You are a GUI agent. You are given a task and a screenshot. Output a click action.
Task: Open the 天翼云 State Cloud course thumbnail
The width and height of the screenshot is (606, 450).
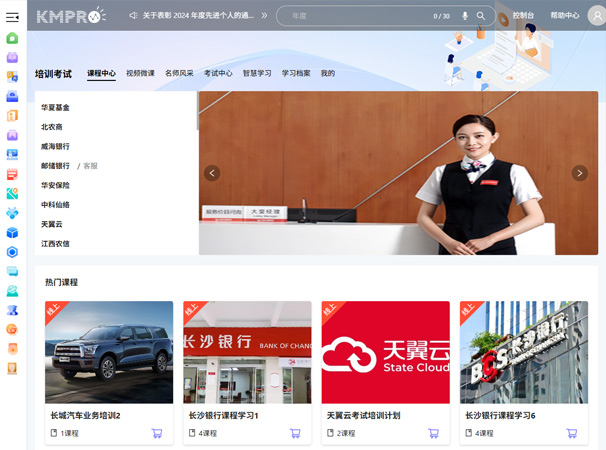(385, 352)
